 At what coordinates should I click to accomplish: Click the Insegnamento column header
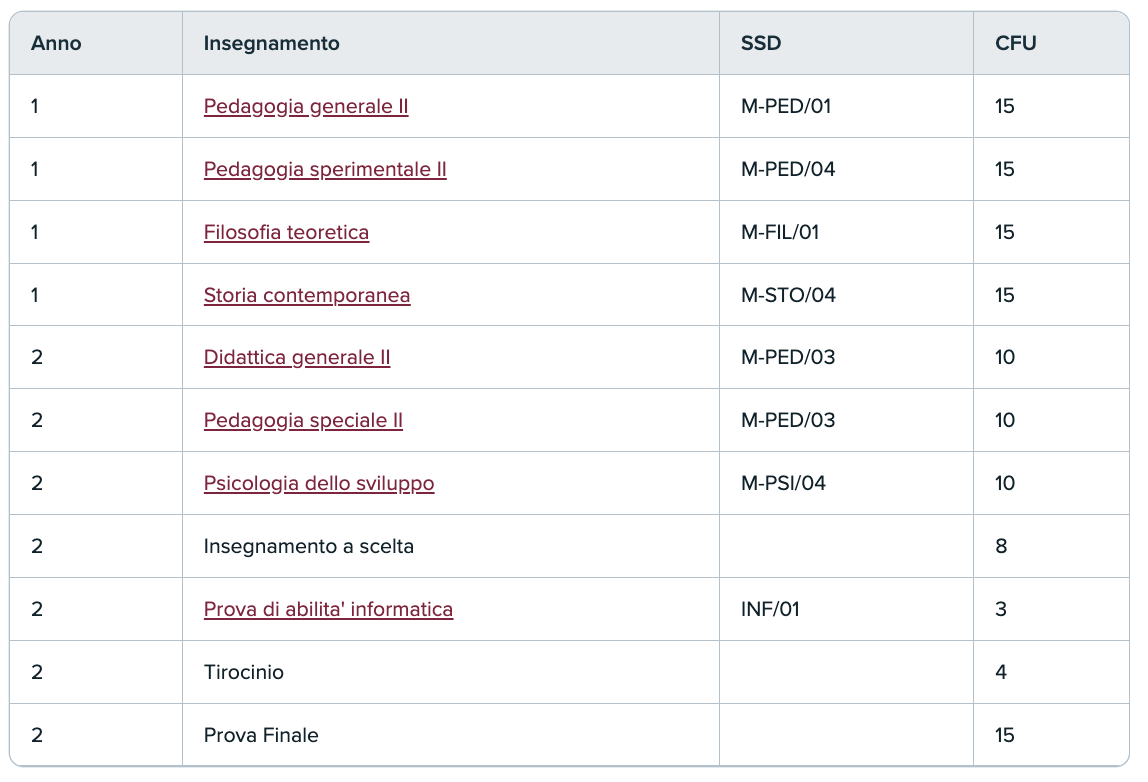coord(272,43)
